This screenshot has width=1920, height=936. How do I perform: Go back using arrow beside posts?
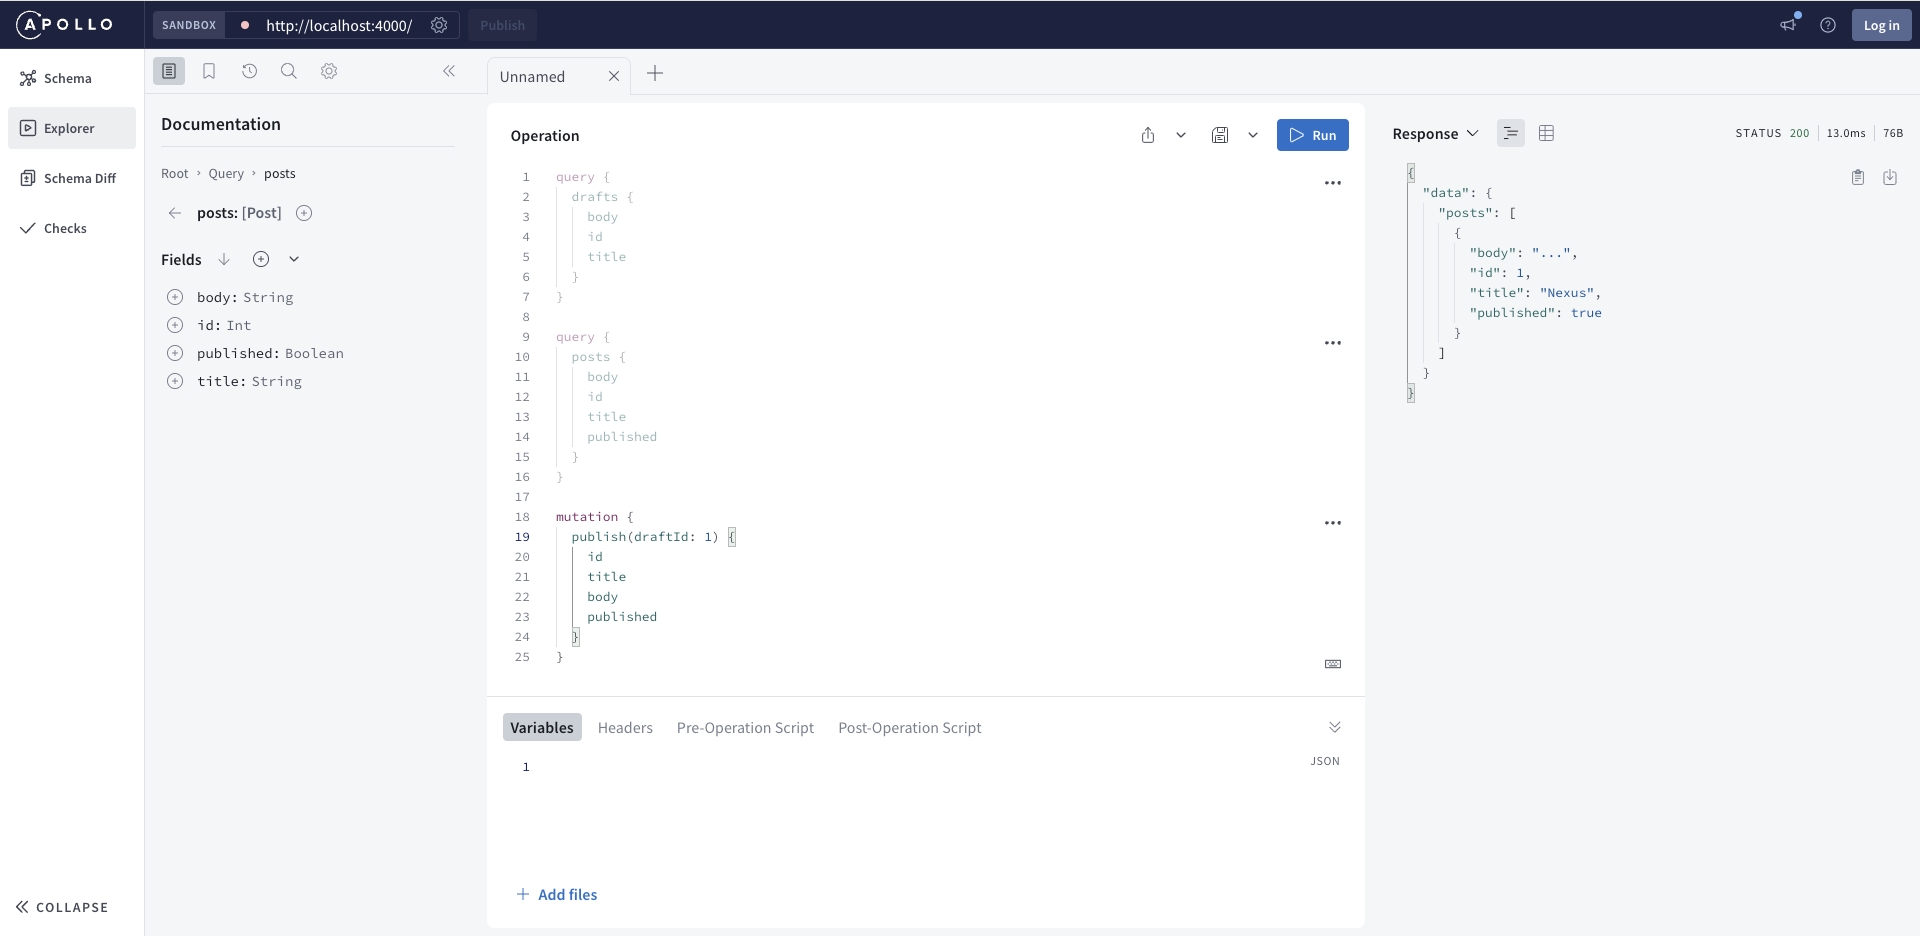(175, 213)
